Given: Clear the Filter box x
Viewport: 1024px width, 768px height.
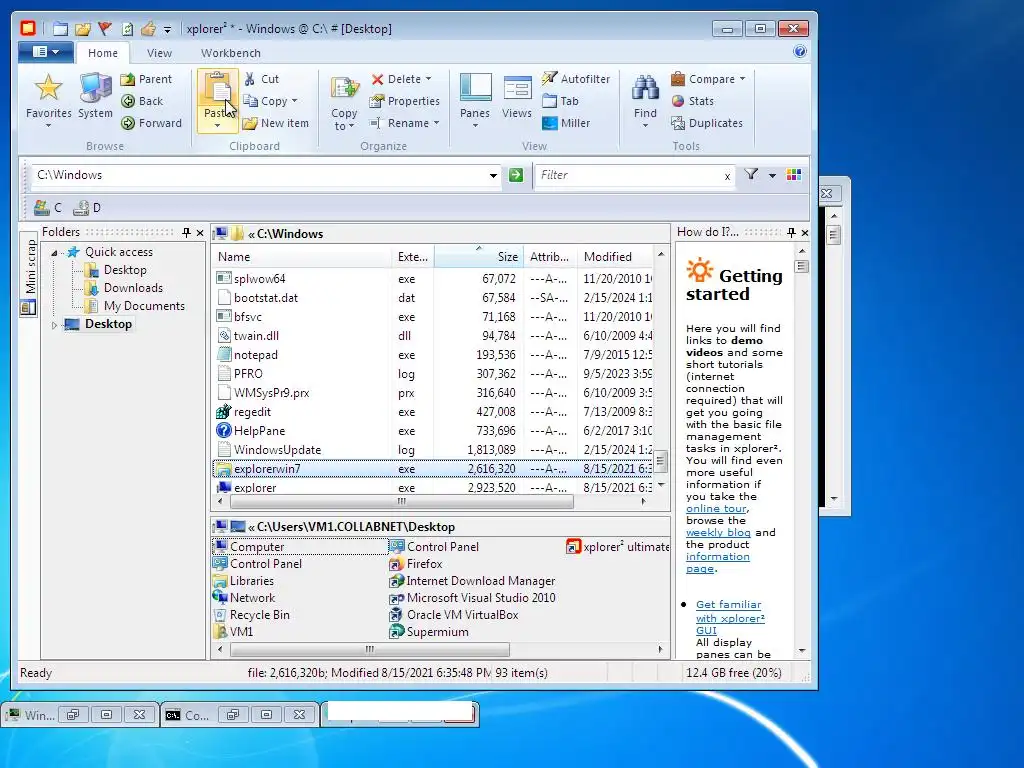Looking at the screenshot, I should pos(727,176).
